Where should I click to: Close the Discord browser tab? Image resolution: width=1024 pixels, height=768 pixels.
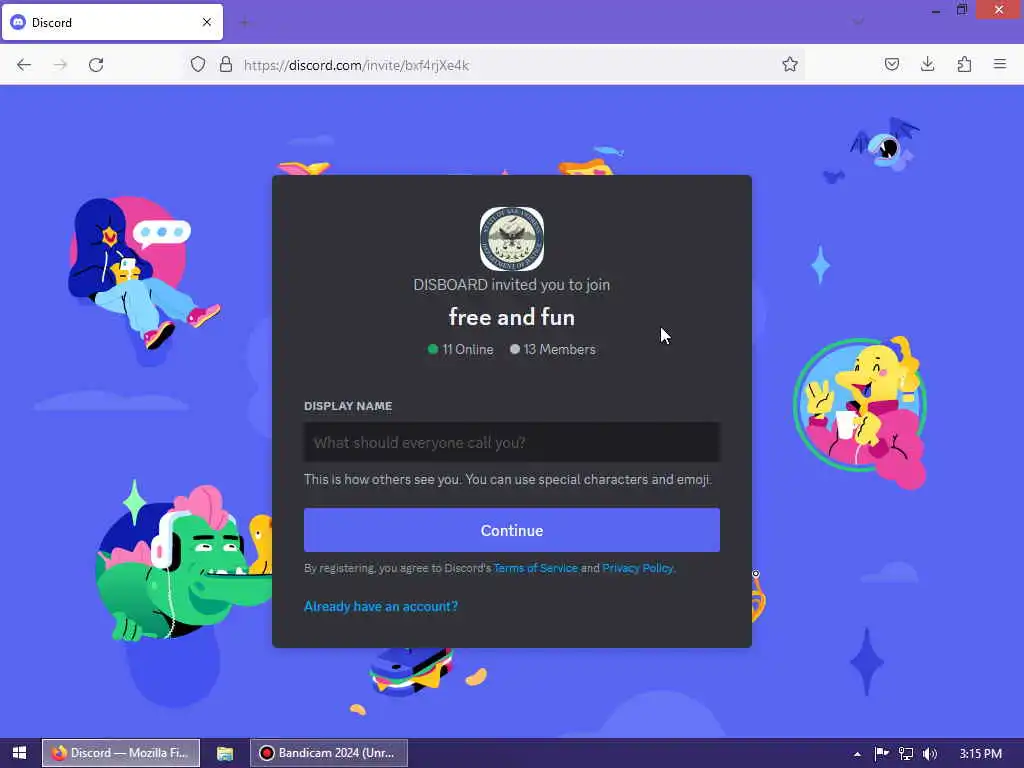207,22
